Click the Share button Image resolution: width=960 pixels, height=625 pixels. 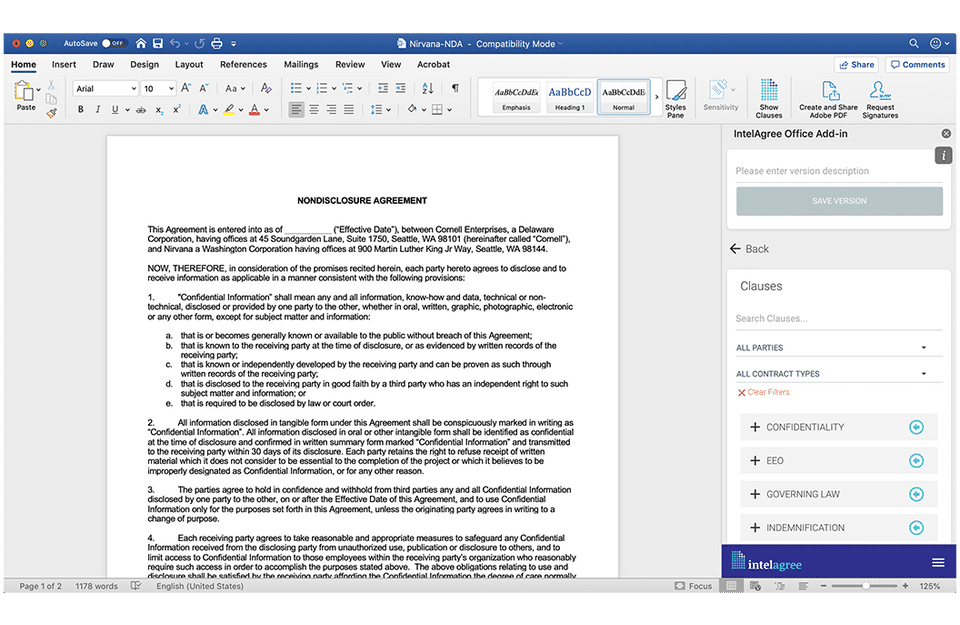[856, 65]
